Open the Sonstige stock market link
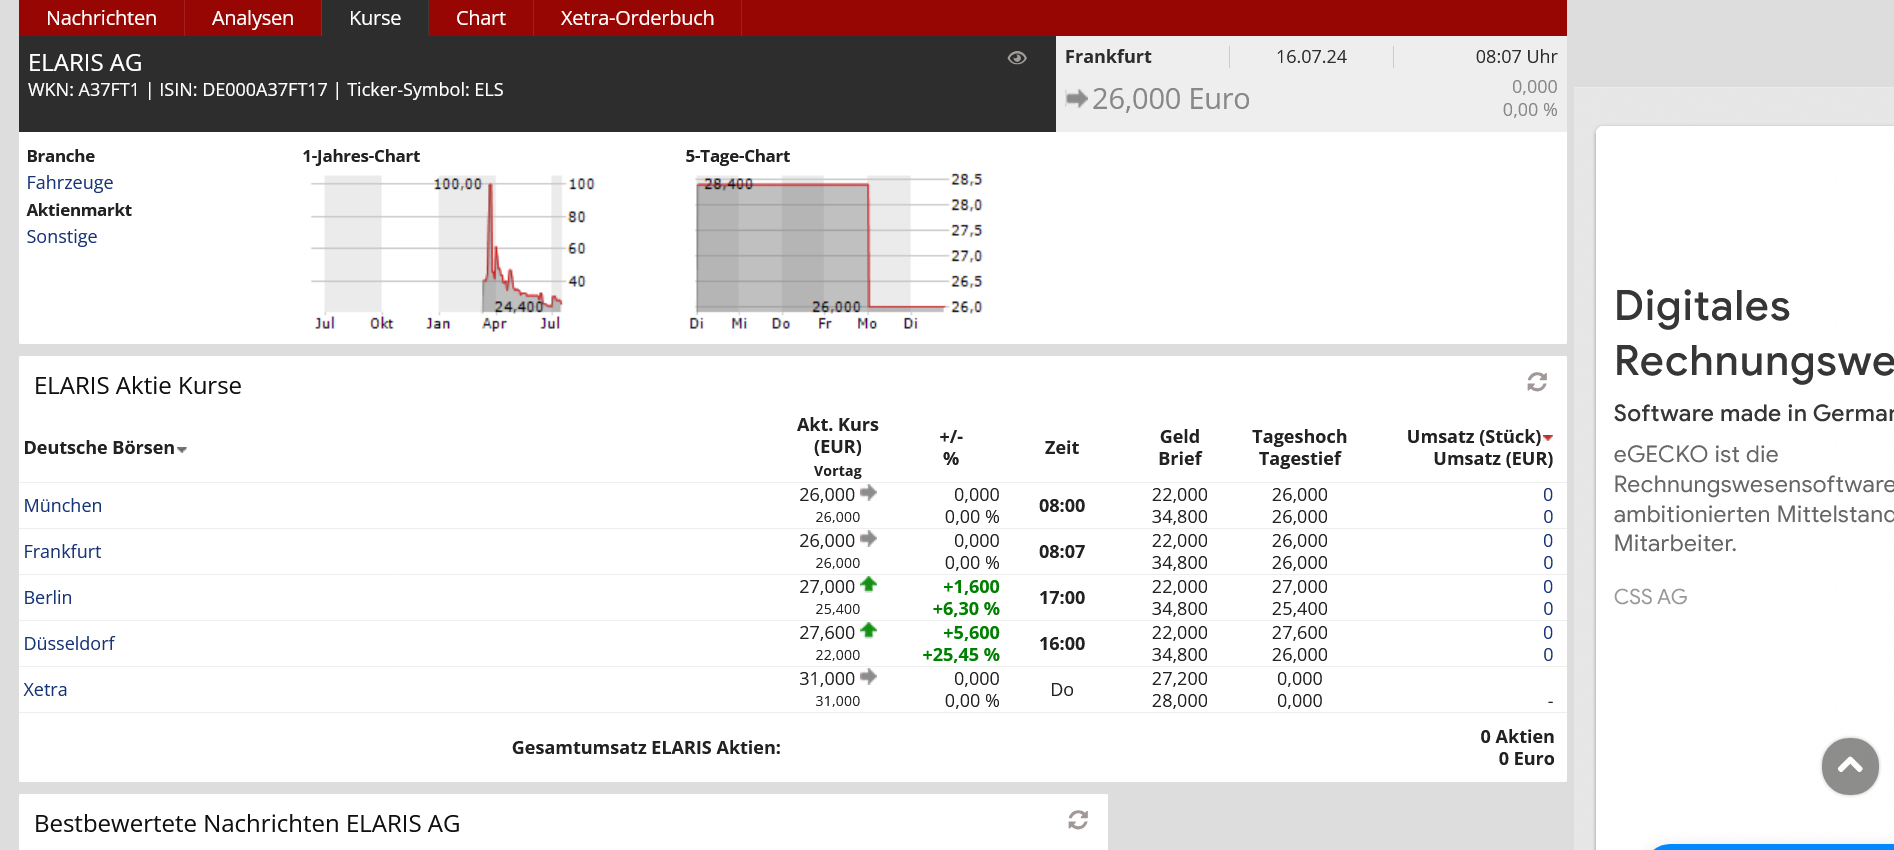Screen dimensions: 1894x850 coord(61,237)
